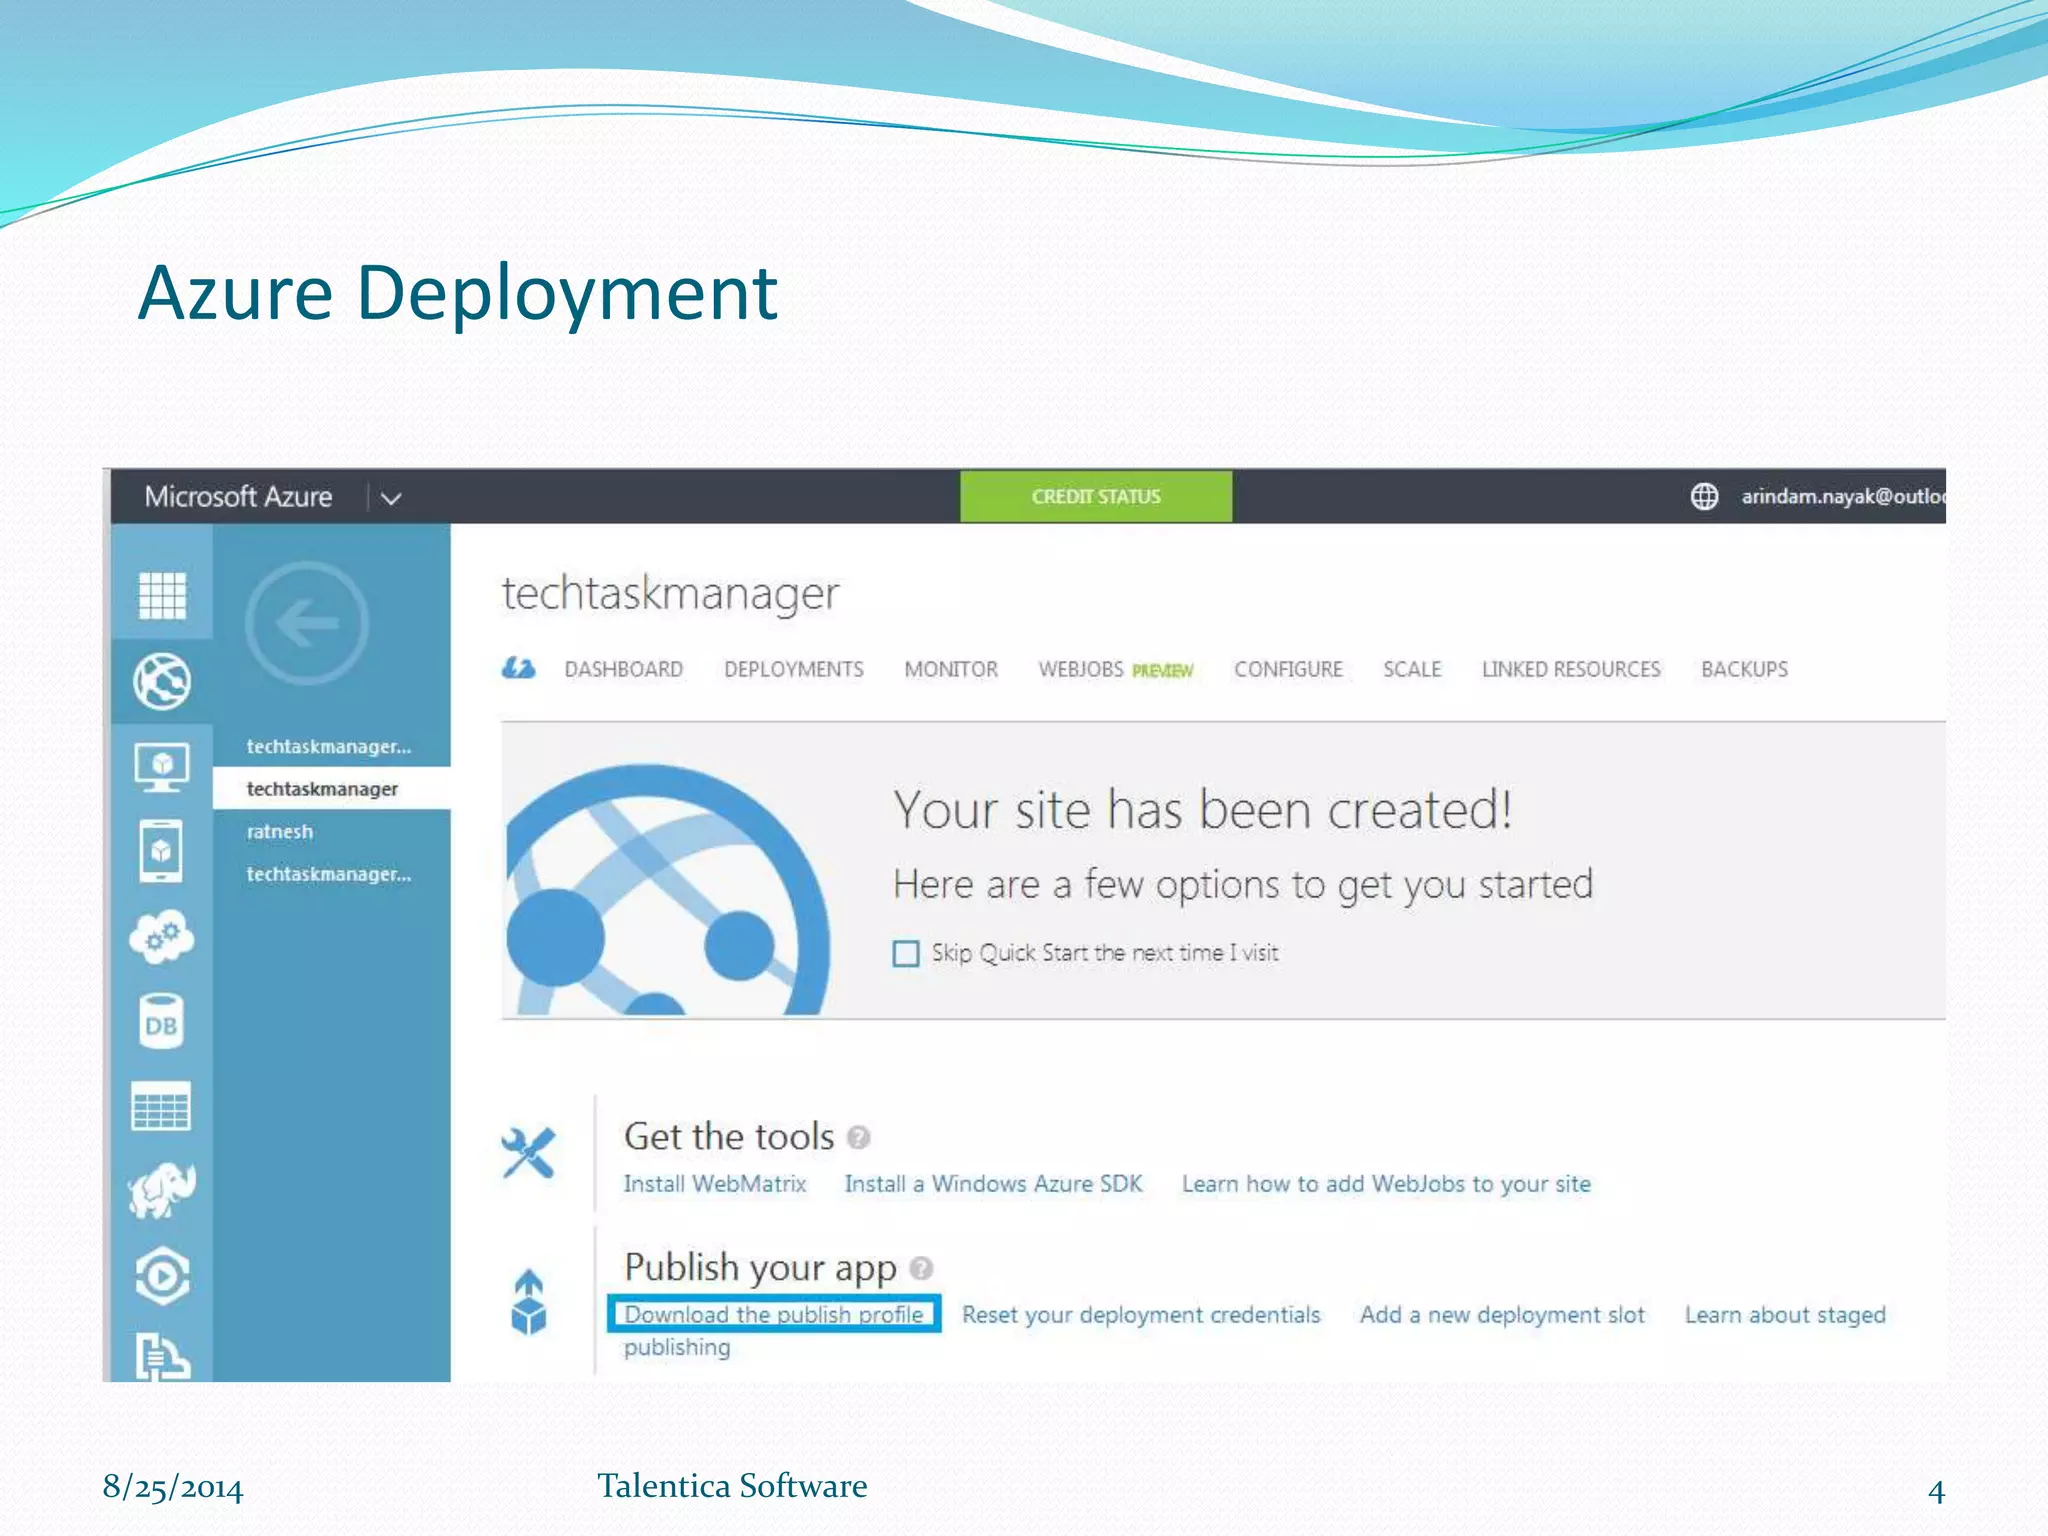Image resolution: width=2048 pixels, height=1536 pixels.
Task: Switch to the Dashboard tab
Action: tap(624, 669)
